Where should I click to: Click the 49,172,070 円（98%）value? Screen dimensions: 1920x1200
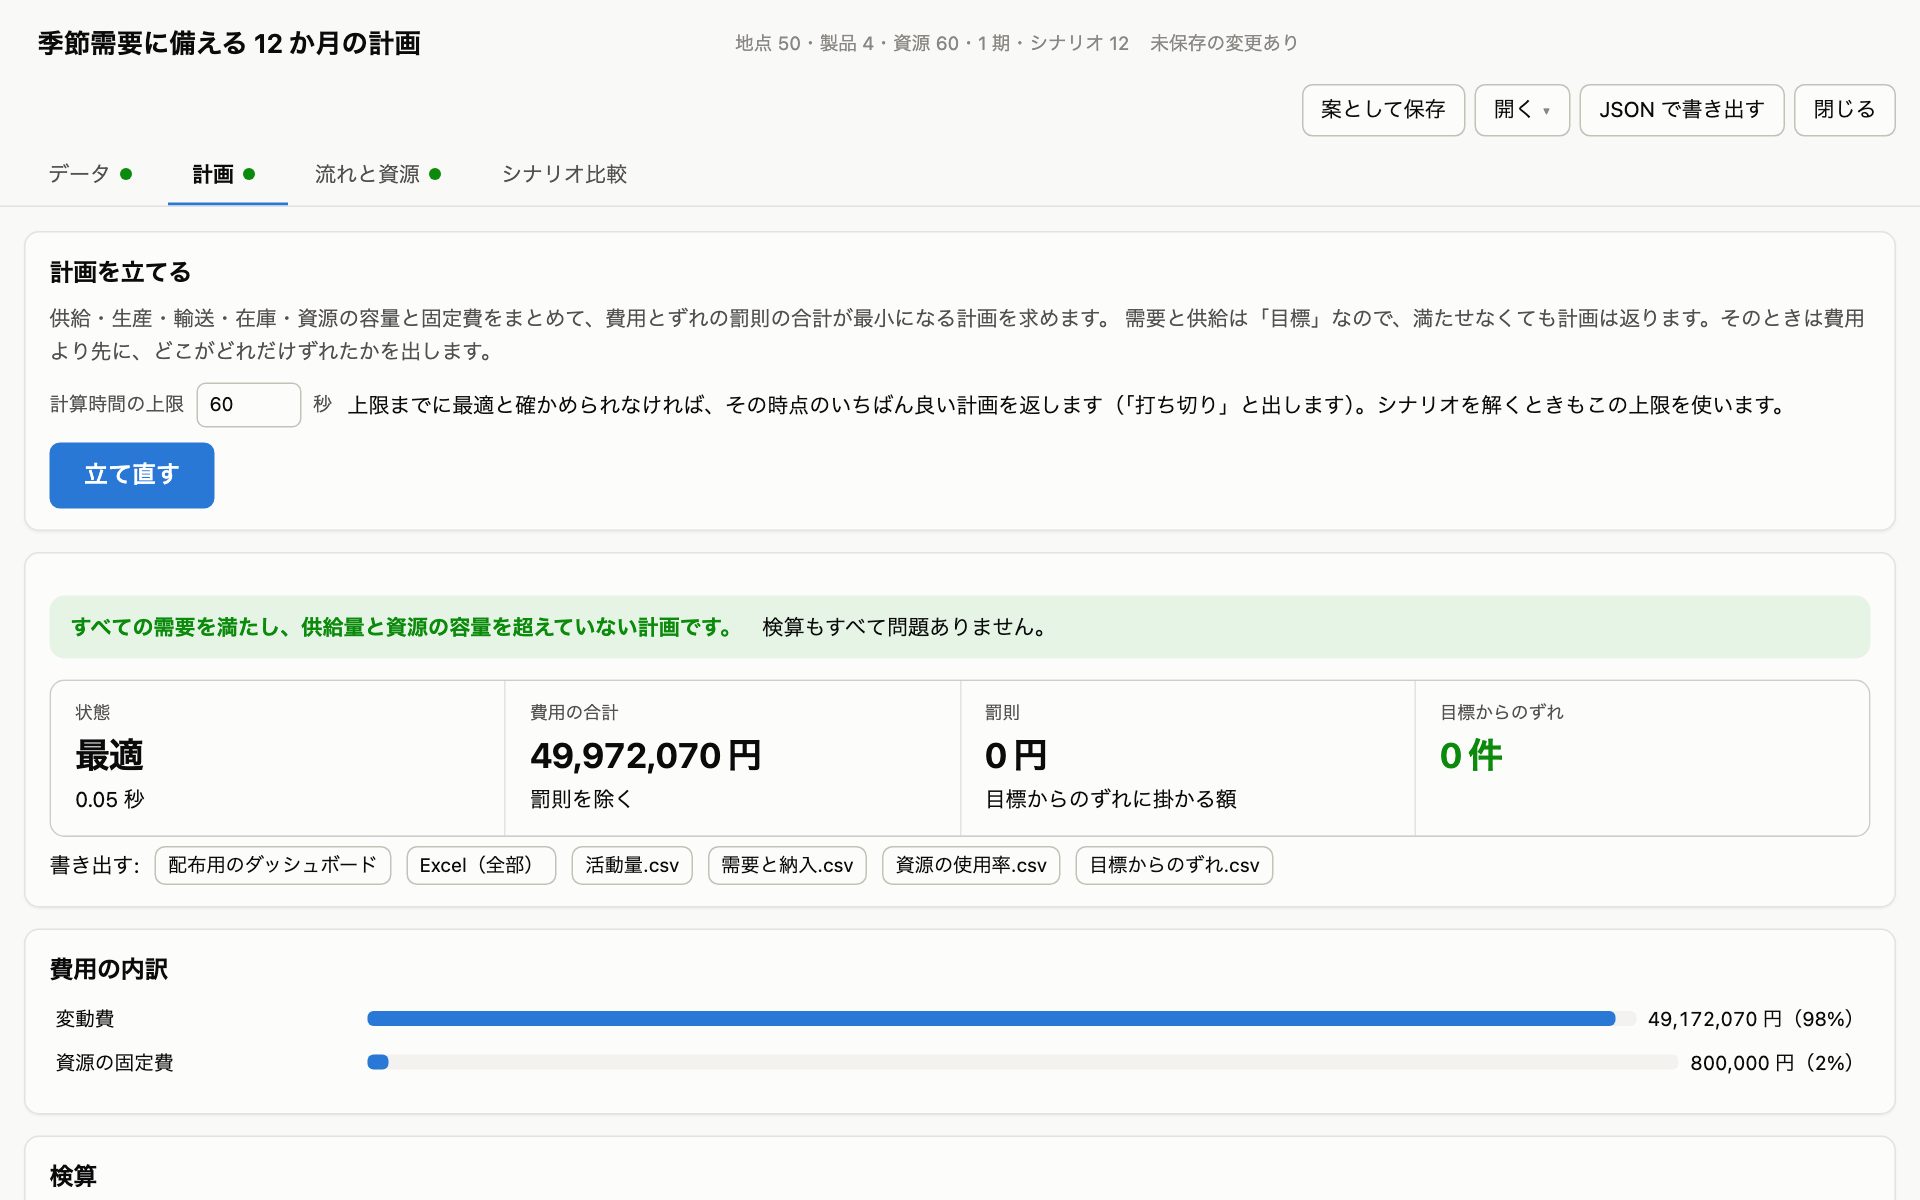[1750, 1019]
